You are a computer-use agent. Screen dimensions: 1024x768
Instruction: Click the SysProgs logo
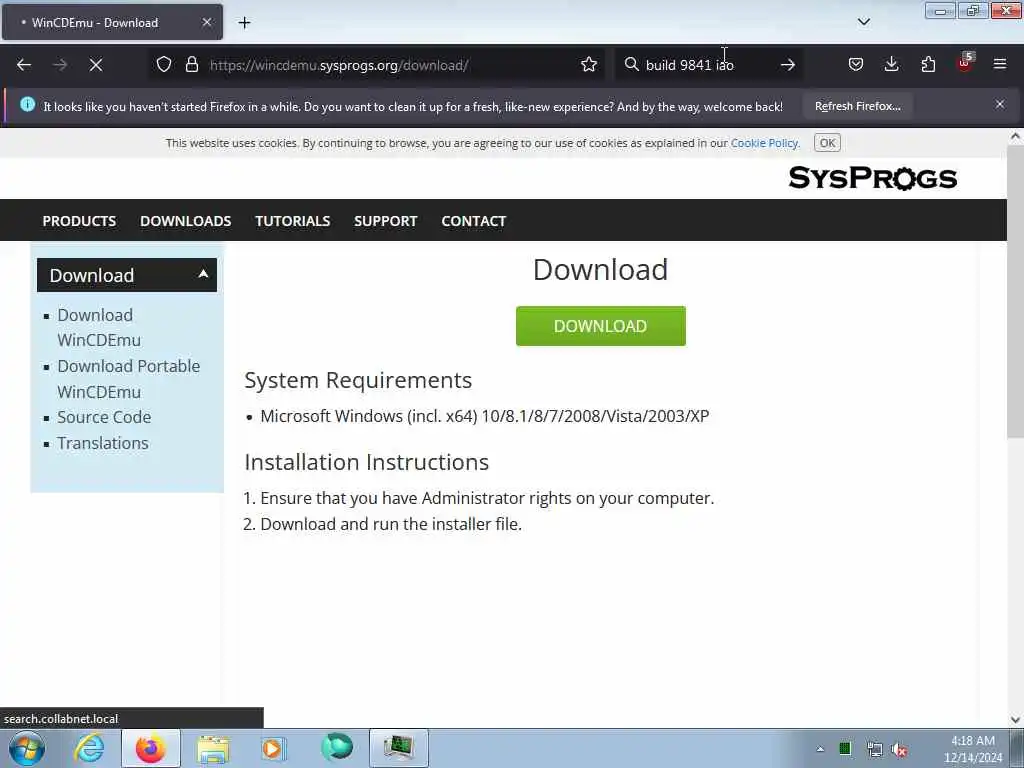pos(873,178)
